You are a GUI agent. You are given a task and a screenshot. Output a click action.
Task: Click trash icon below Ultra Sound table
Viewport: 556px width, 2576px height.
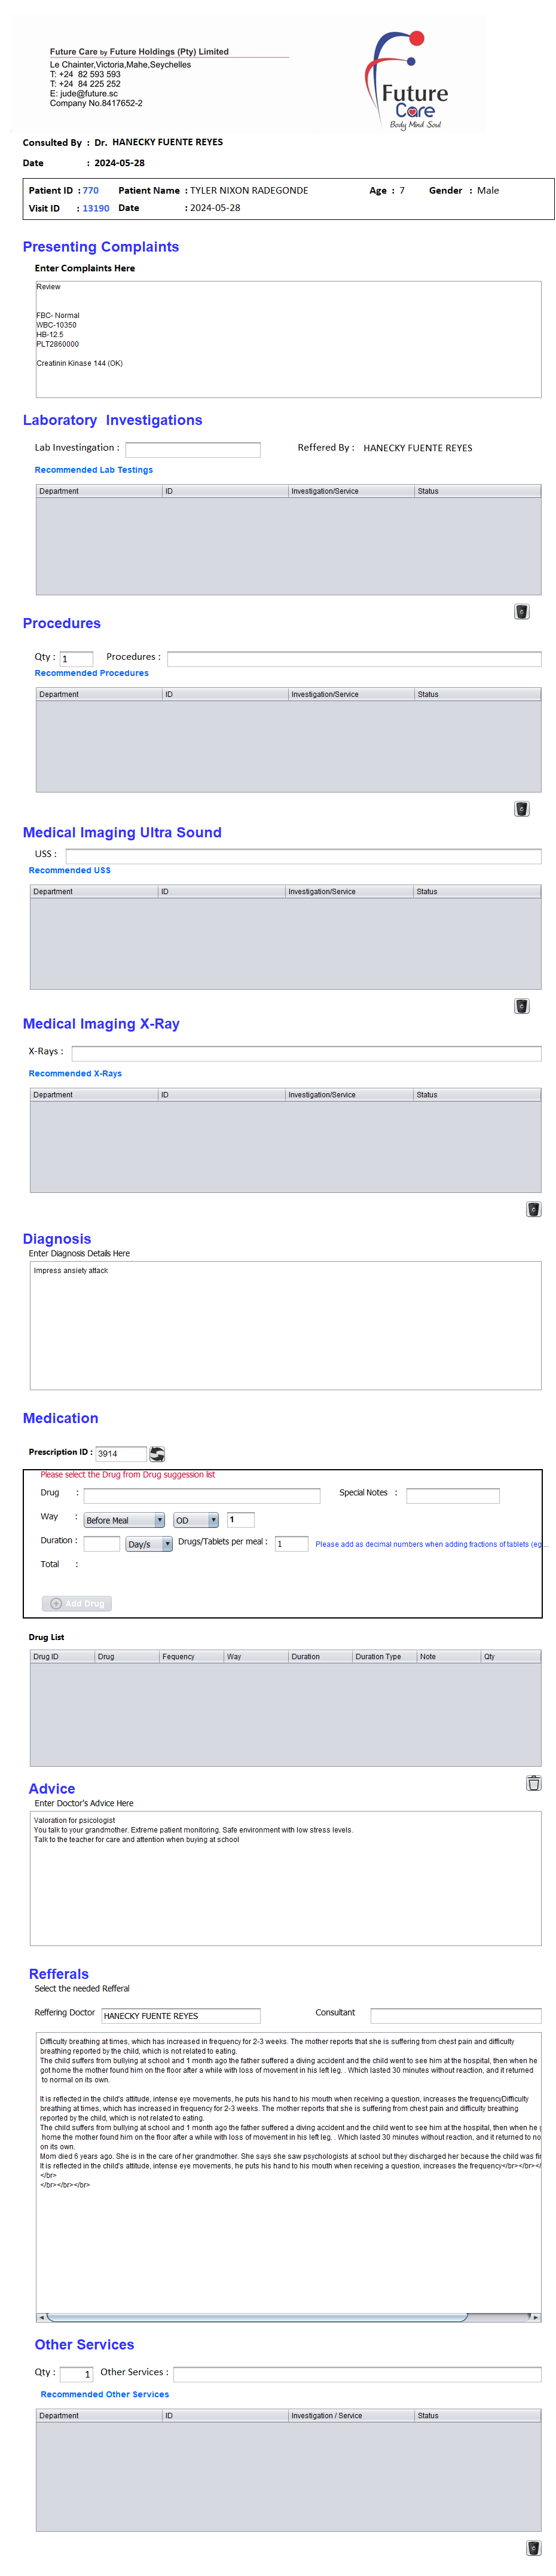(x=521, y=1005)
